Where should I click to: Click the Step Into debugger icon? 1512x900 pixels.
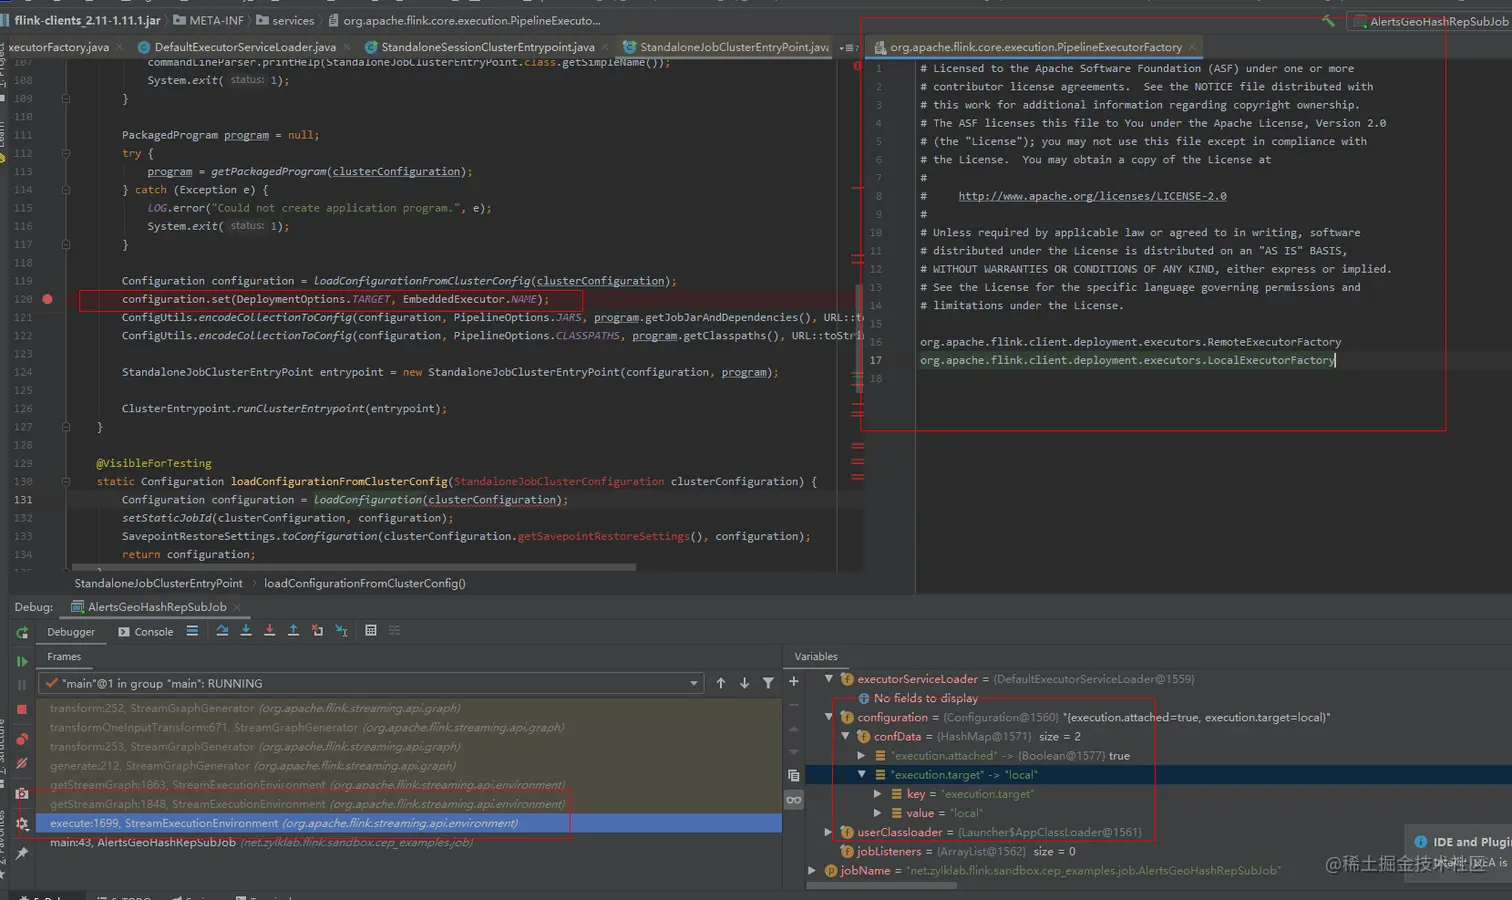click(x=246, y=631)
